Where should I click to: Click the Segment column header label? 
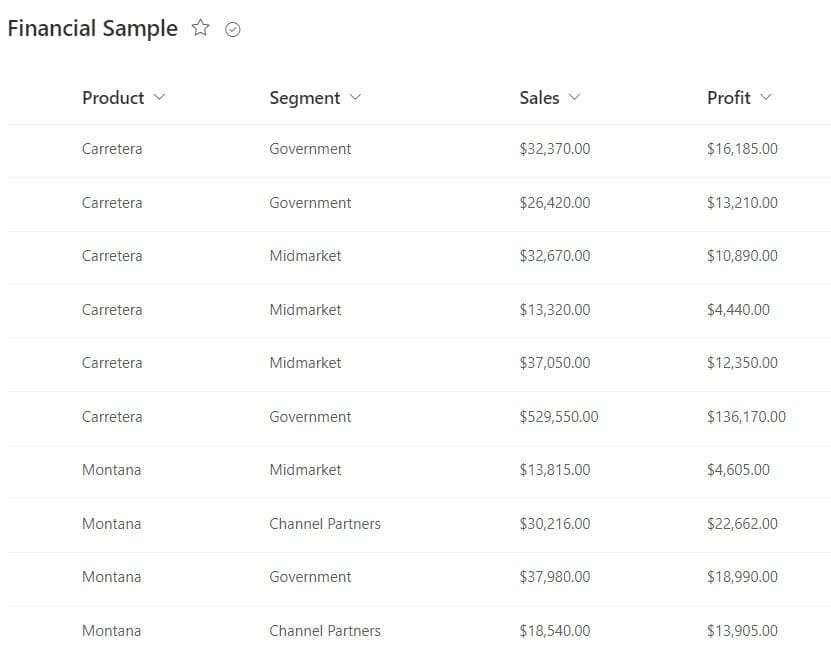coord(305,98)
